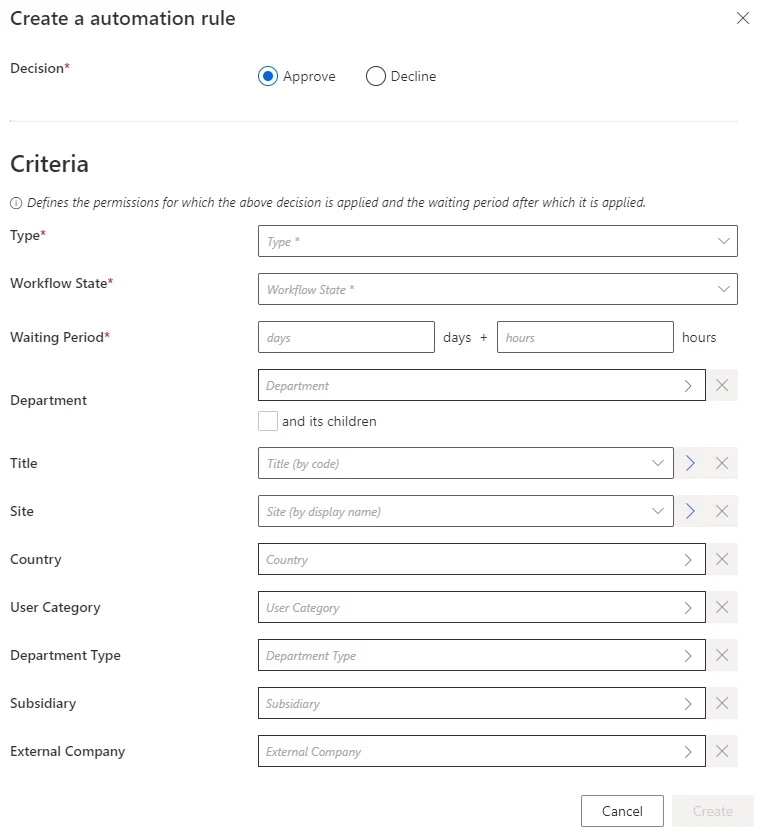Click the Cancel button
Image resolution: width=762 pixels, height=835 pixels.
click(622, 811)
